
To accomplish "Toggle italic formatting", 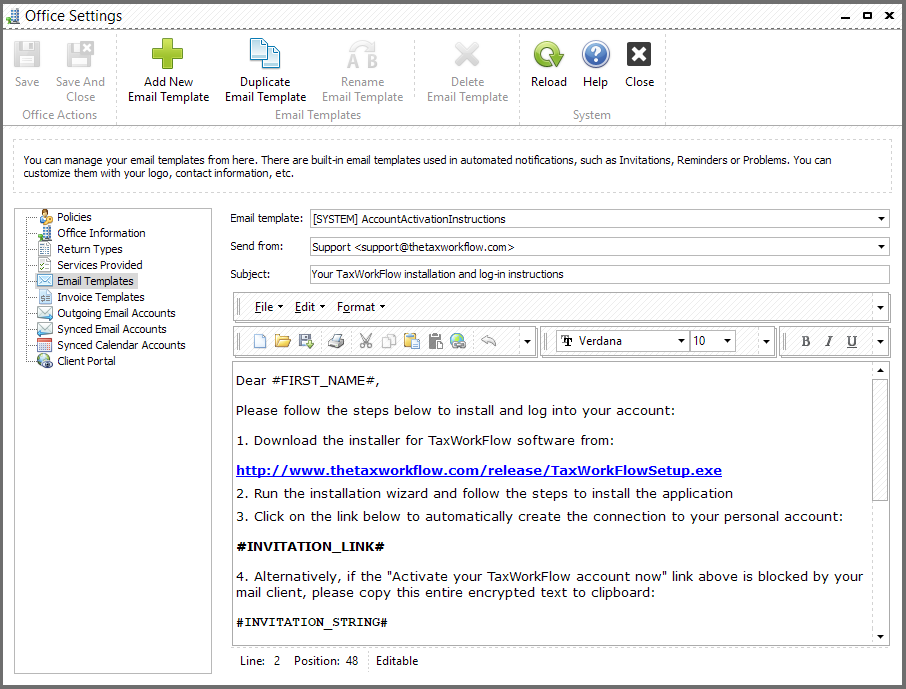I will 829,341.
